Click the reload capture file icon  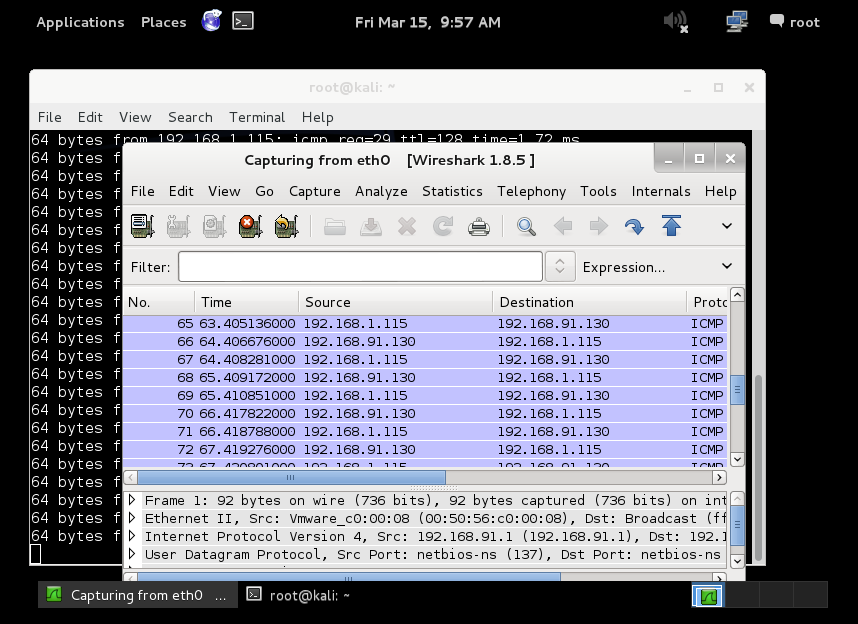coord(443,226)
